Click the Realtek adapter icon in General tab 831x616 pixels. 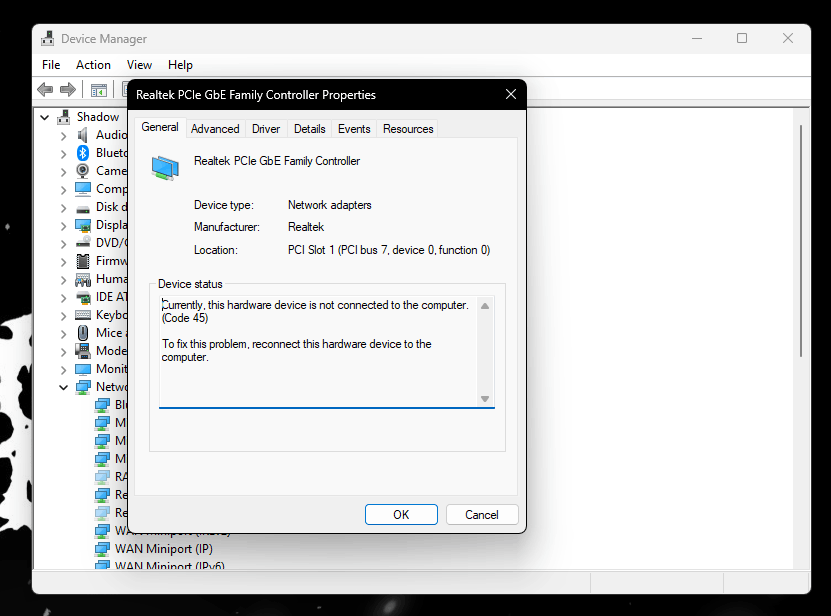pos(165,167)
